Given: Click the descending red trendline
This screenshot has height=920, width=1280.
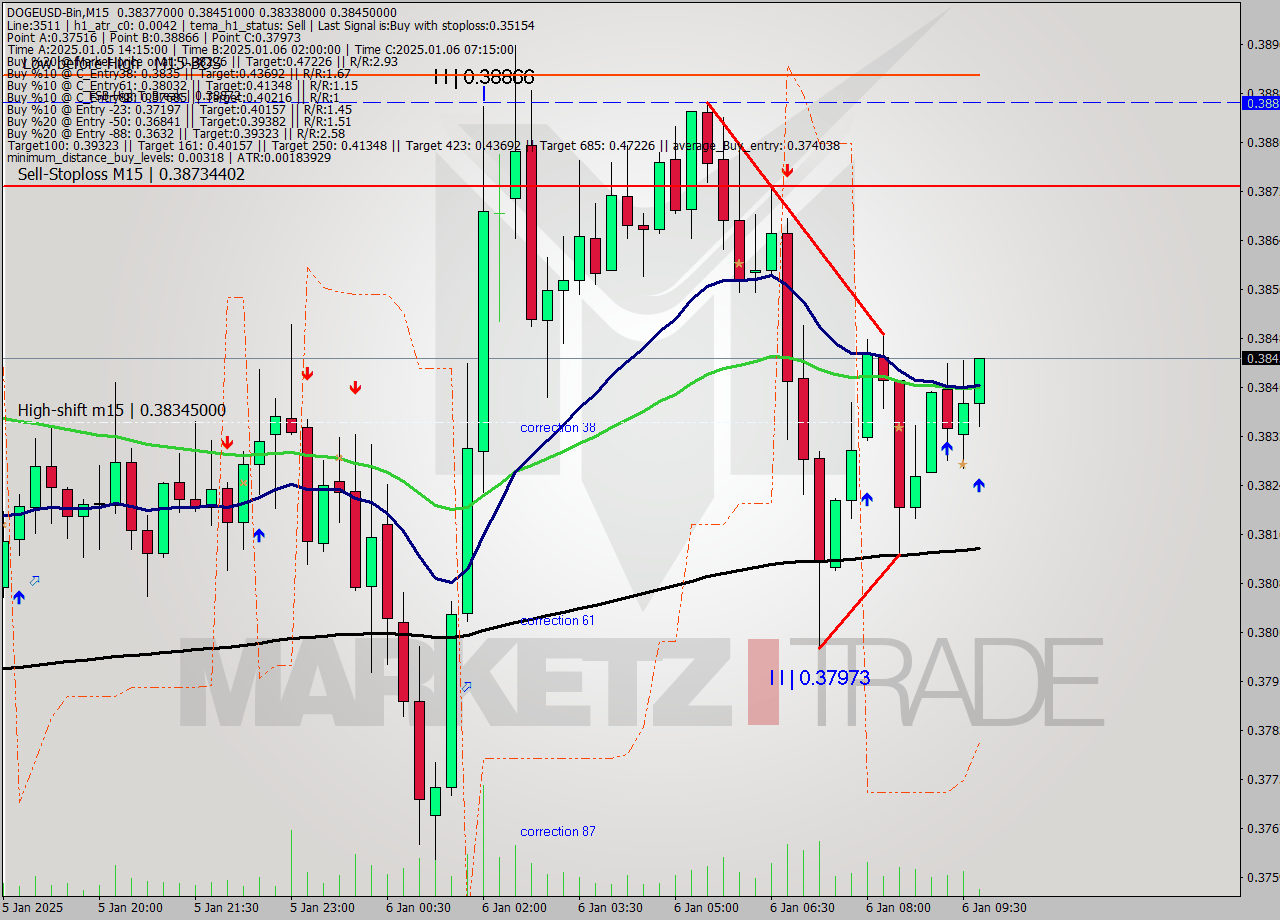Looking at the screenshot, I should coord(795,218).
